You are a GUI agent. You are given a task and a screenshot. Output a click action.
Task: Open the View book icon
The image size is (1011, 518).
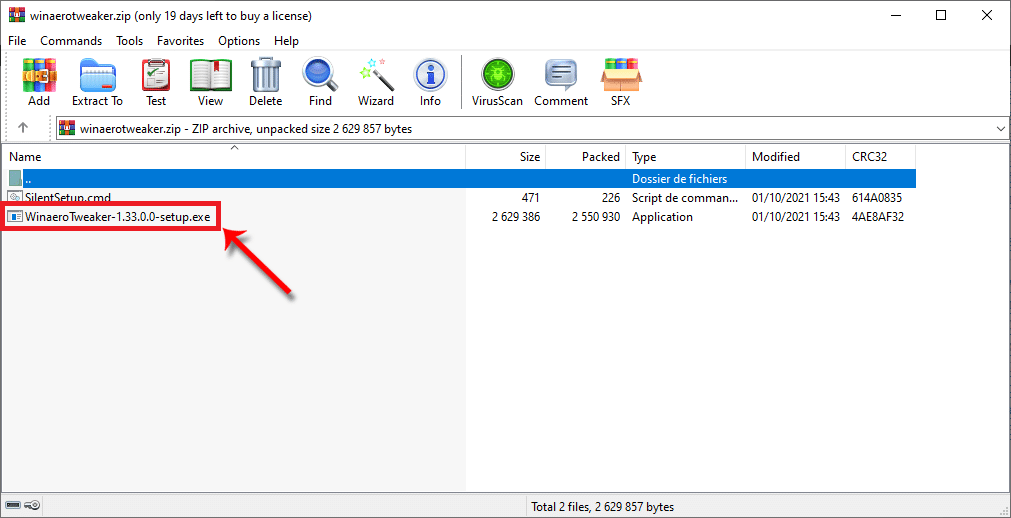(210, 83)
